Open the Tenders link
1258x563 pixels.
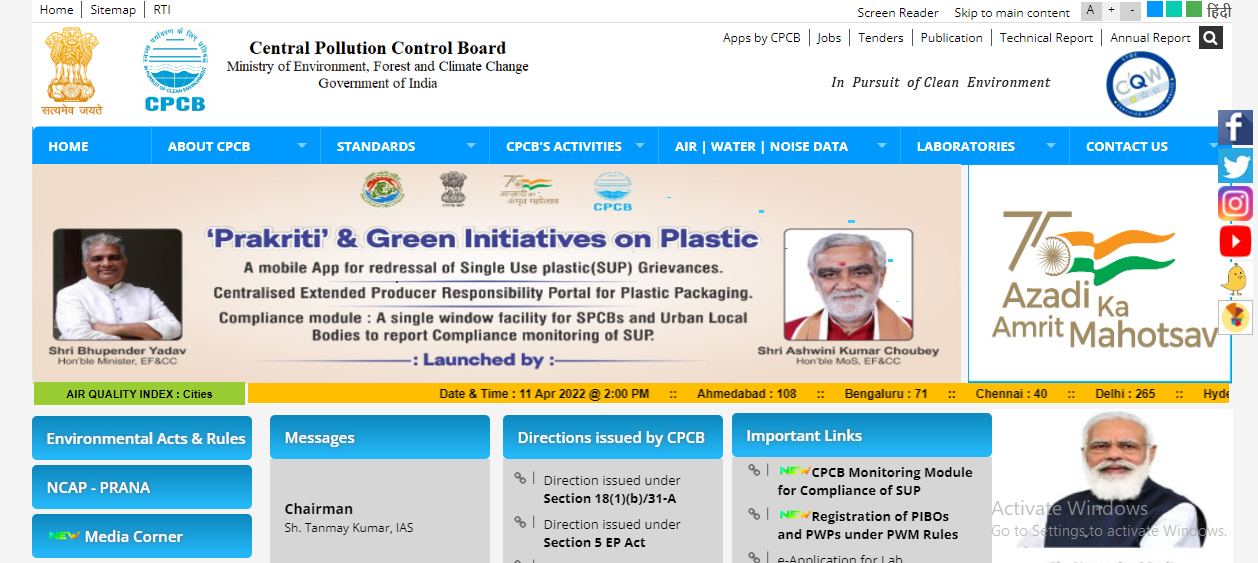pyautogui.click(x=881, y=38)
